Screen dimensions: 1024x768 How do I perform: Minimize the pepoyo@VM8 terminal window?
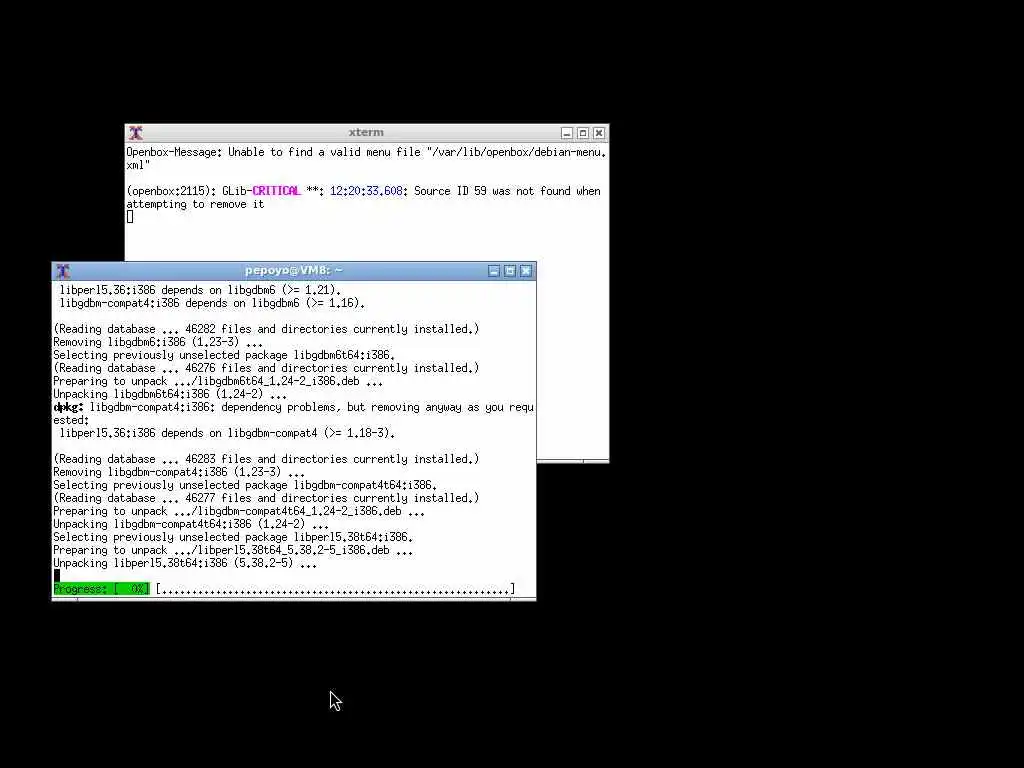click(494, 271)
